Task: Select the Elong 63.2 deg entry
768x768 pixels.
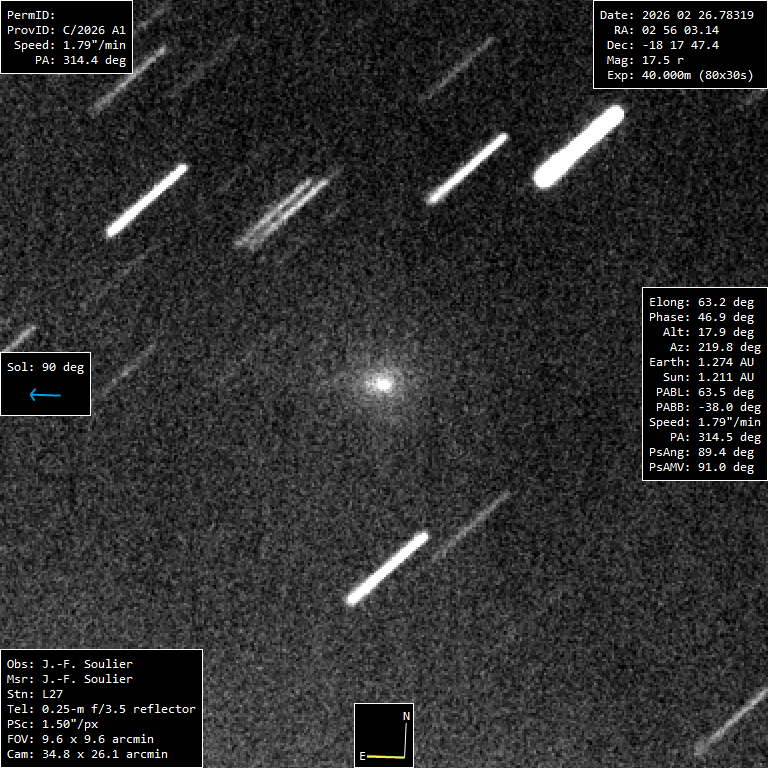Action: [x=700, y=302]
